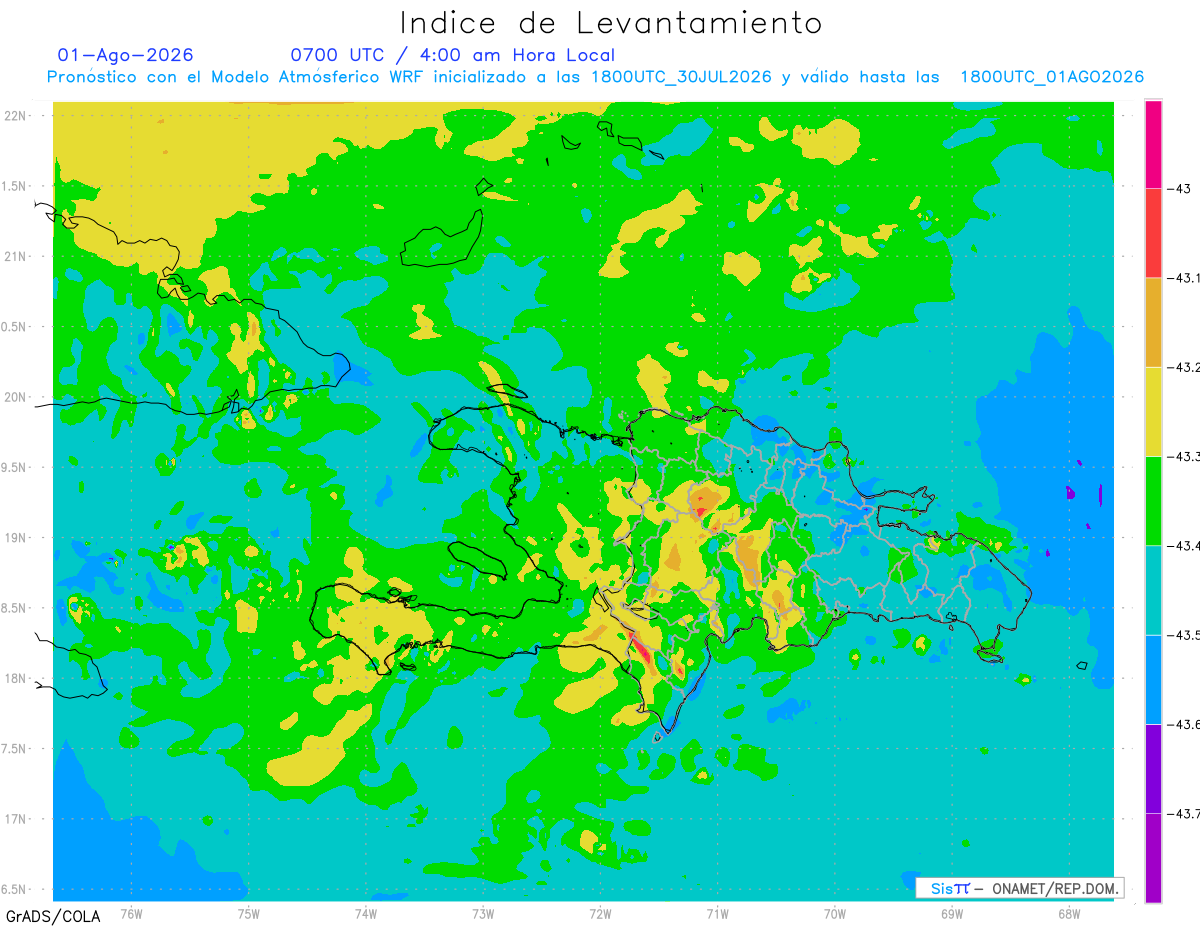Click the '70W' longitude label
This screenshot has height=927, width=1200.
point(834,913)
